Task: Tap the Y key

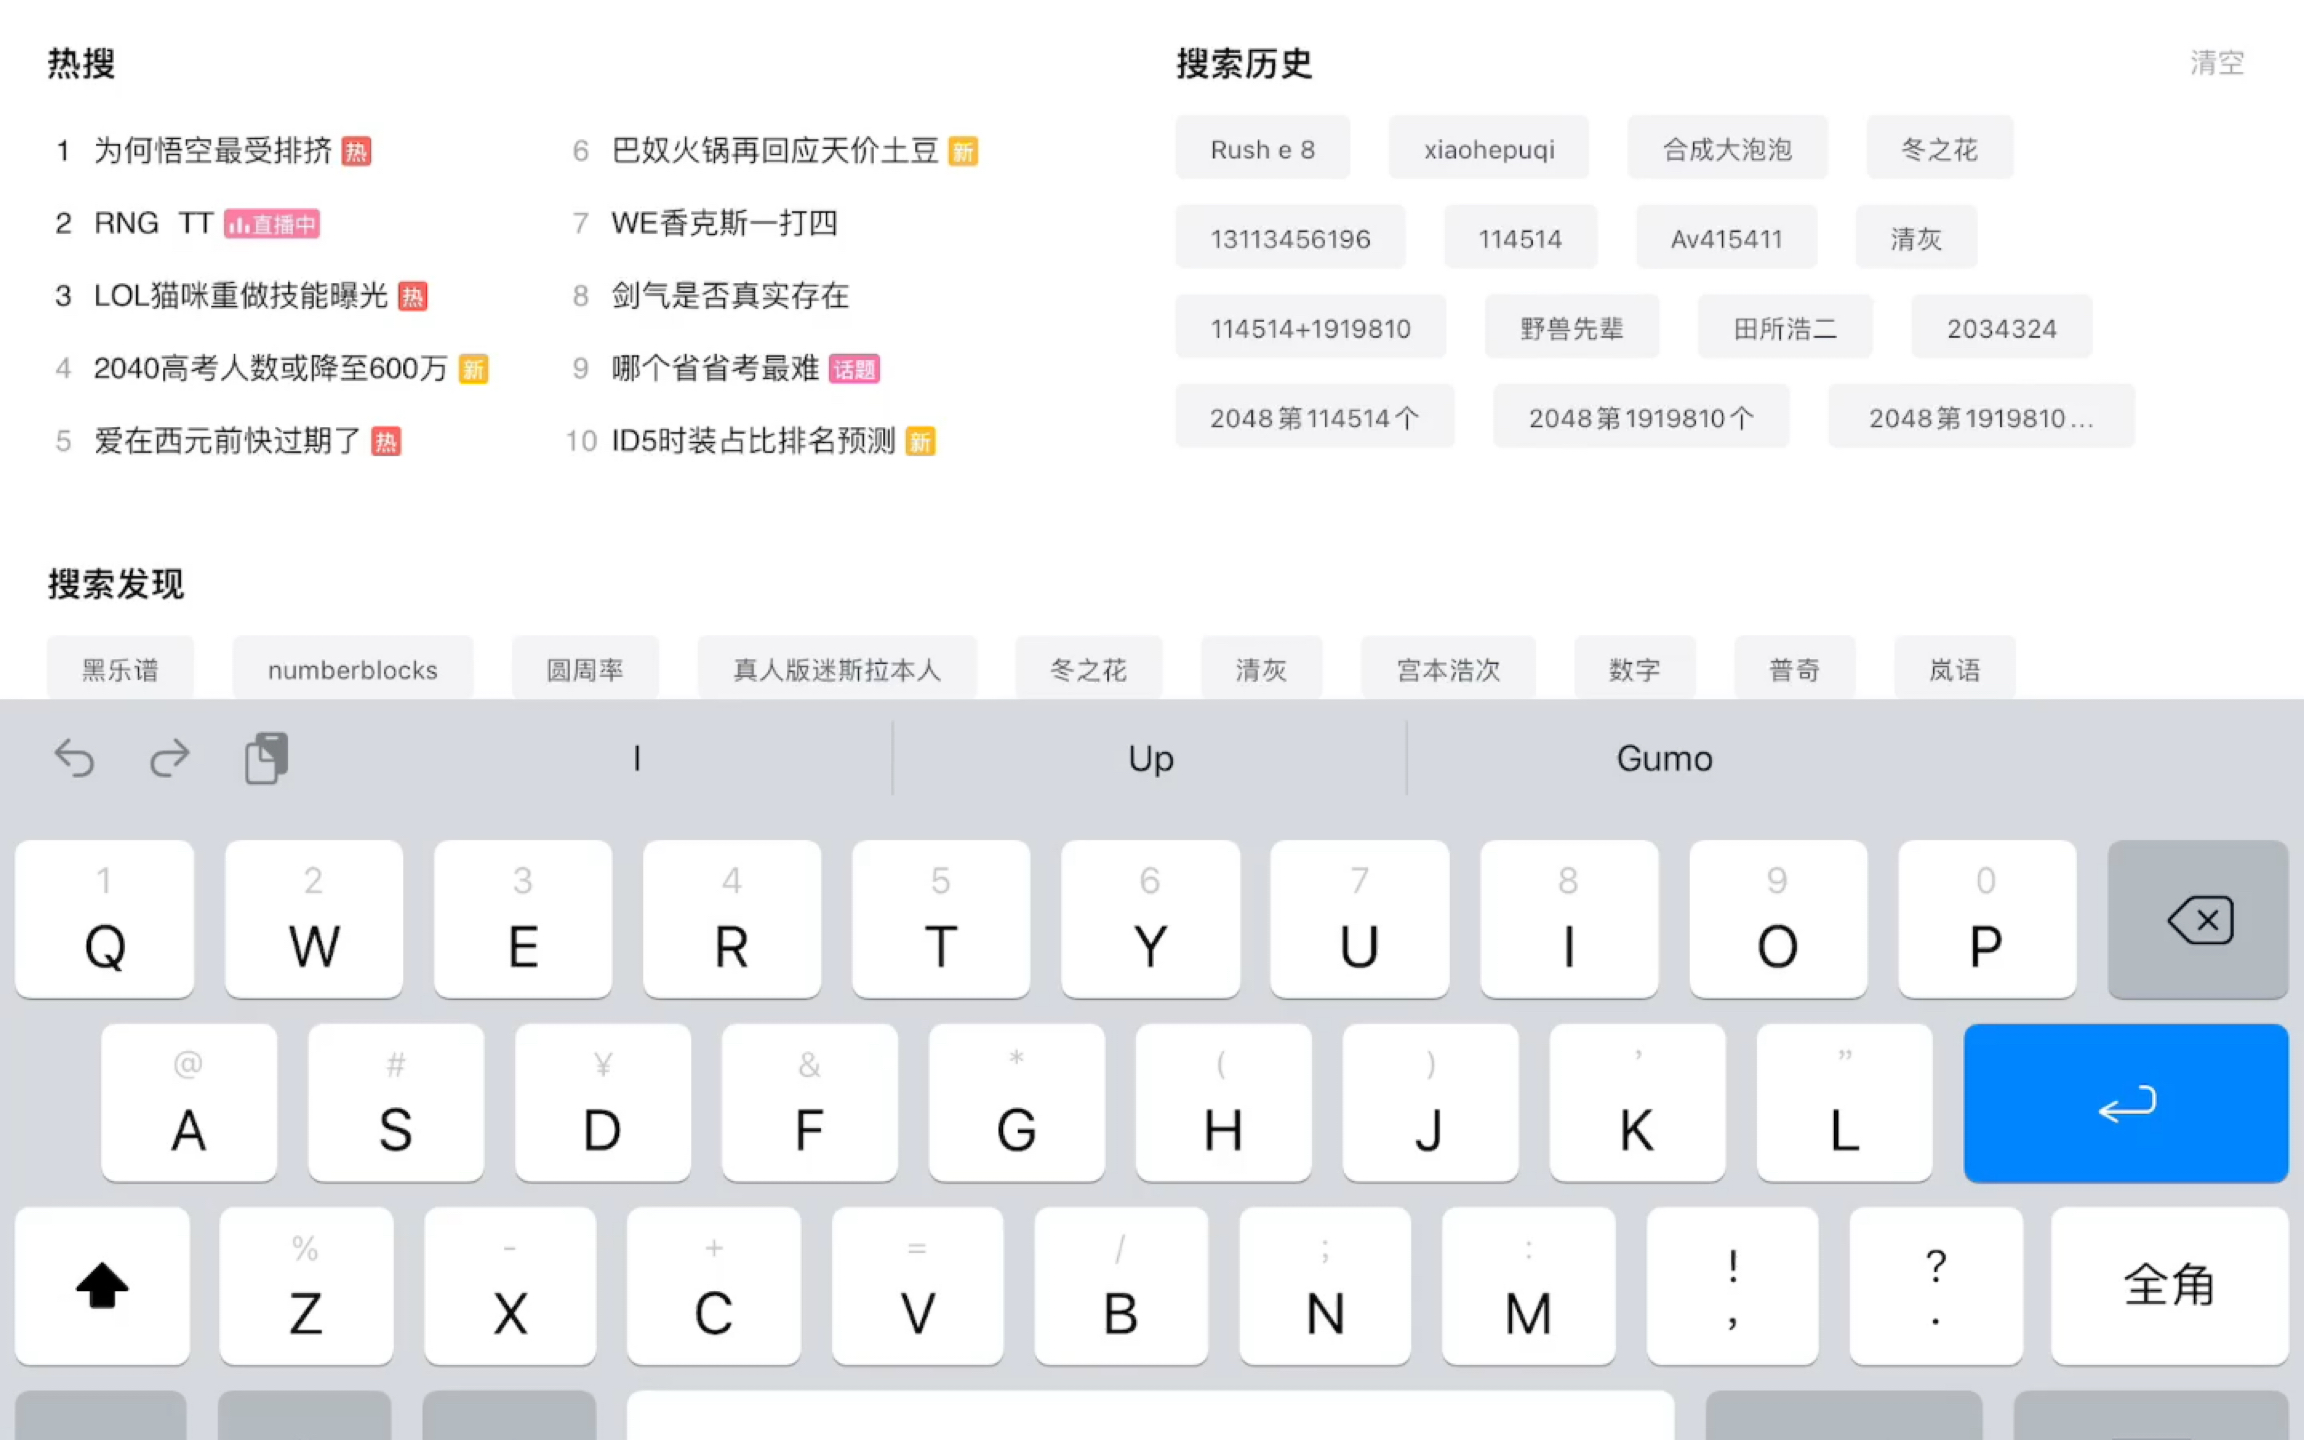Action: coord(1150,919)
